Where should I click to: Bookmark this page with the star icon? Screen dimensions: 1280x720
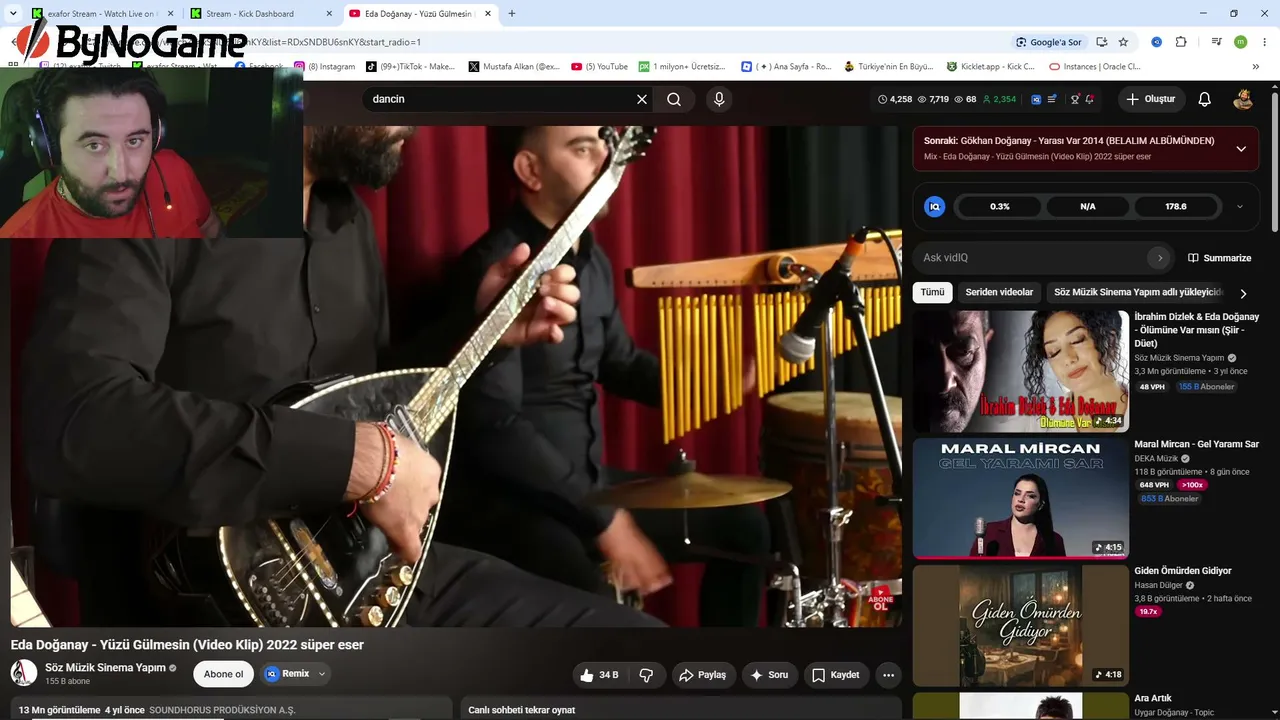click(x=1123, y=42)
